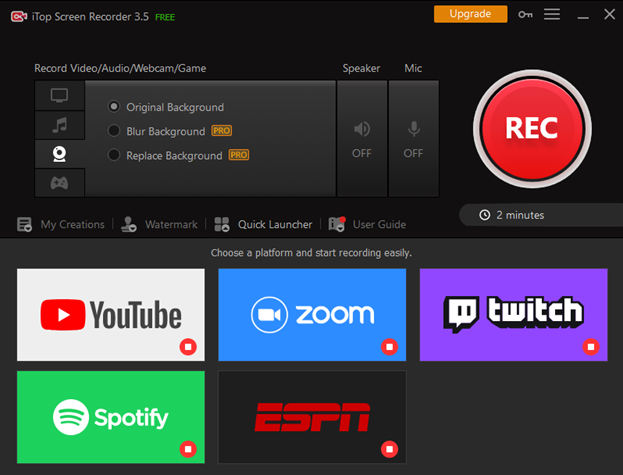Screen dimensions: 623x475
Task: Select the audio-only recording music note icon
Action: 60,125
